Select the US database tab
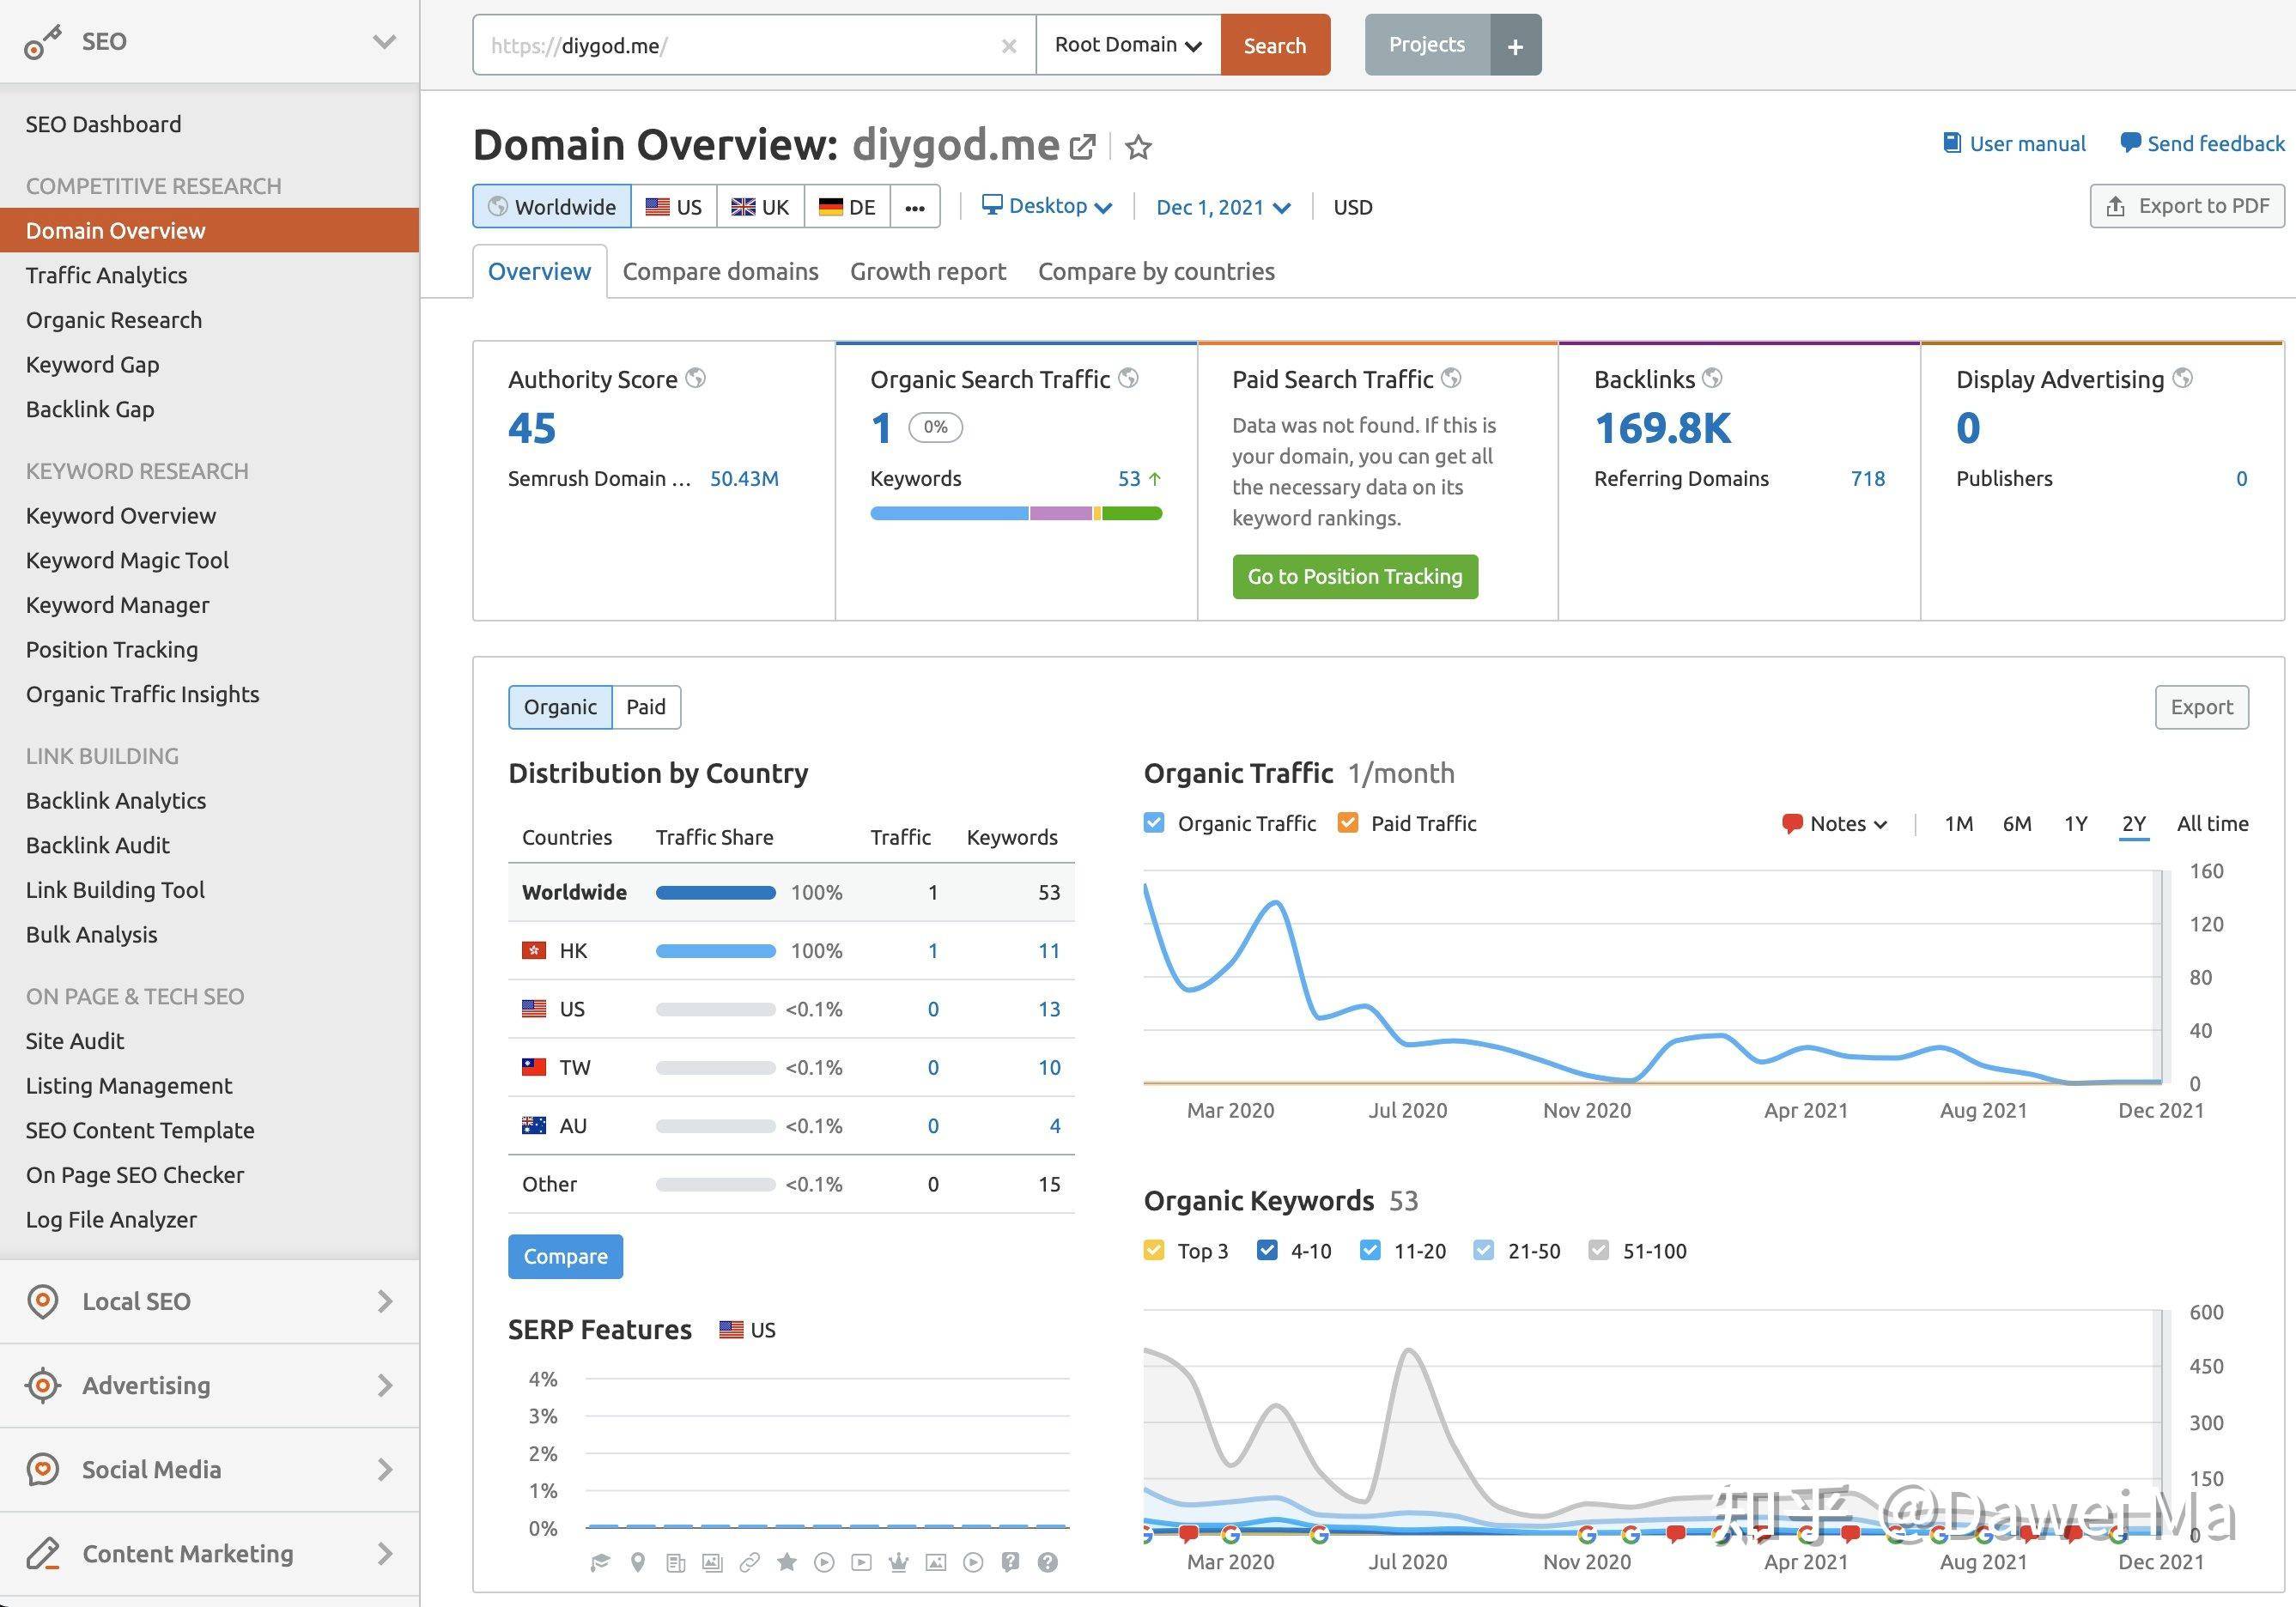 coord(674,207)
